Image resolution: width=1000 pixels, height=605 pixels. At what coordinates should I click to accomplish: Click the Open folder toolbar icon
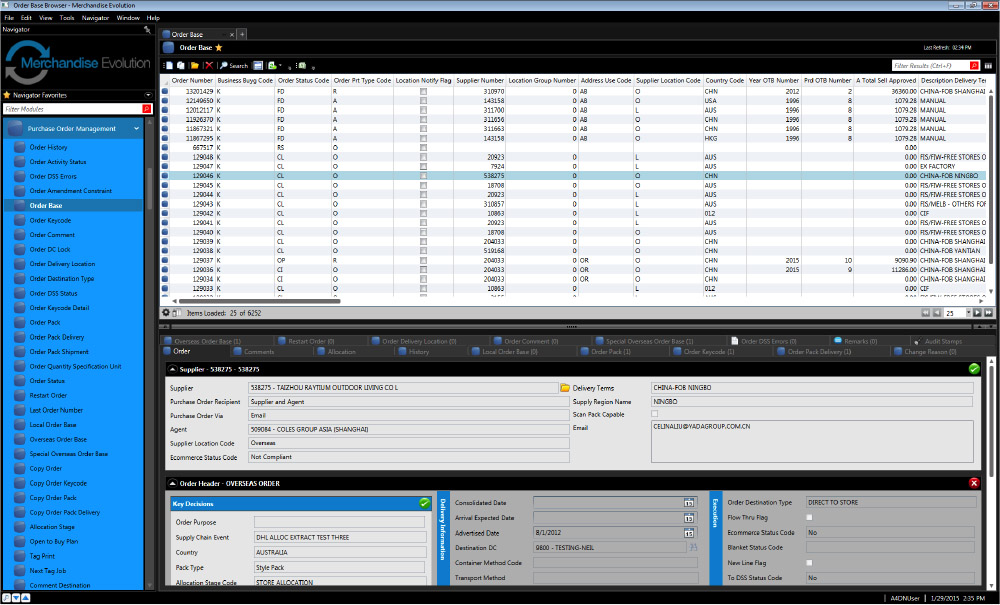(195, 66)
